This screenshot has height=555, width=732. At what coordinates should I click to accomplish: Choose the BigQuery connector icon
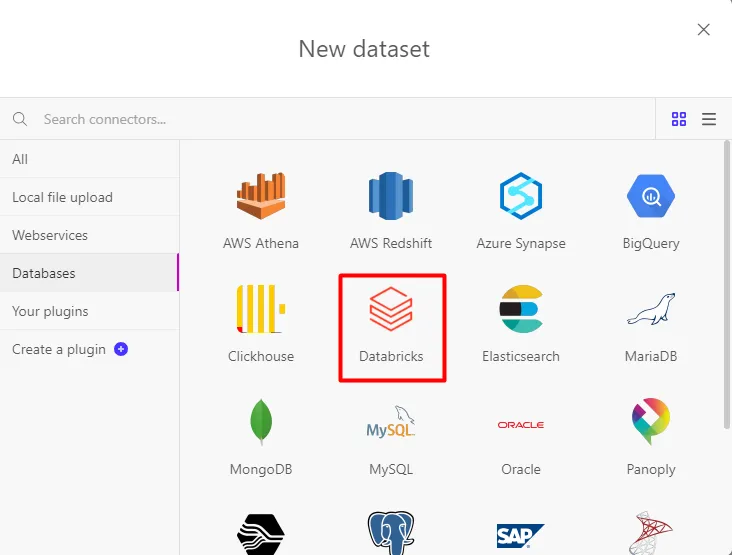point(651,196)
